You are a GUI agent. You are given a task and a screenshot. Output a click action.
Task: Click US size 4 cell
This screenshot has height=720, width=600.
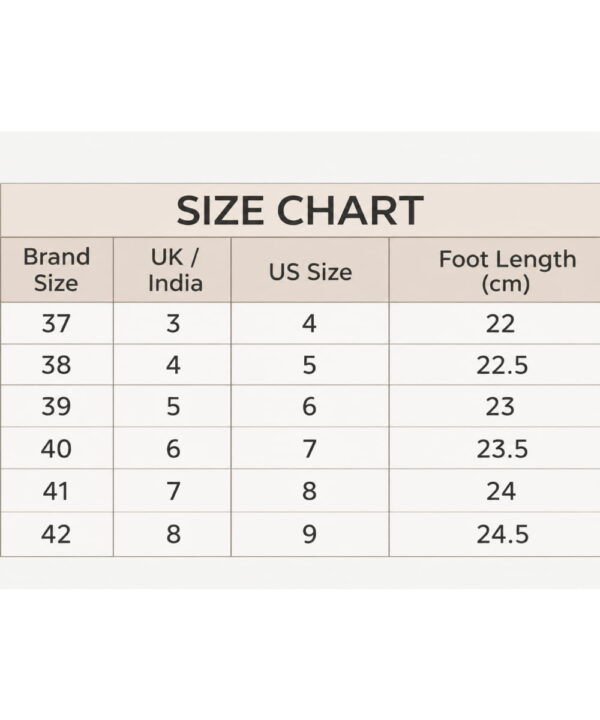click(310, 323)
